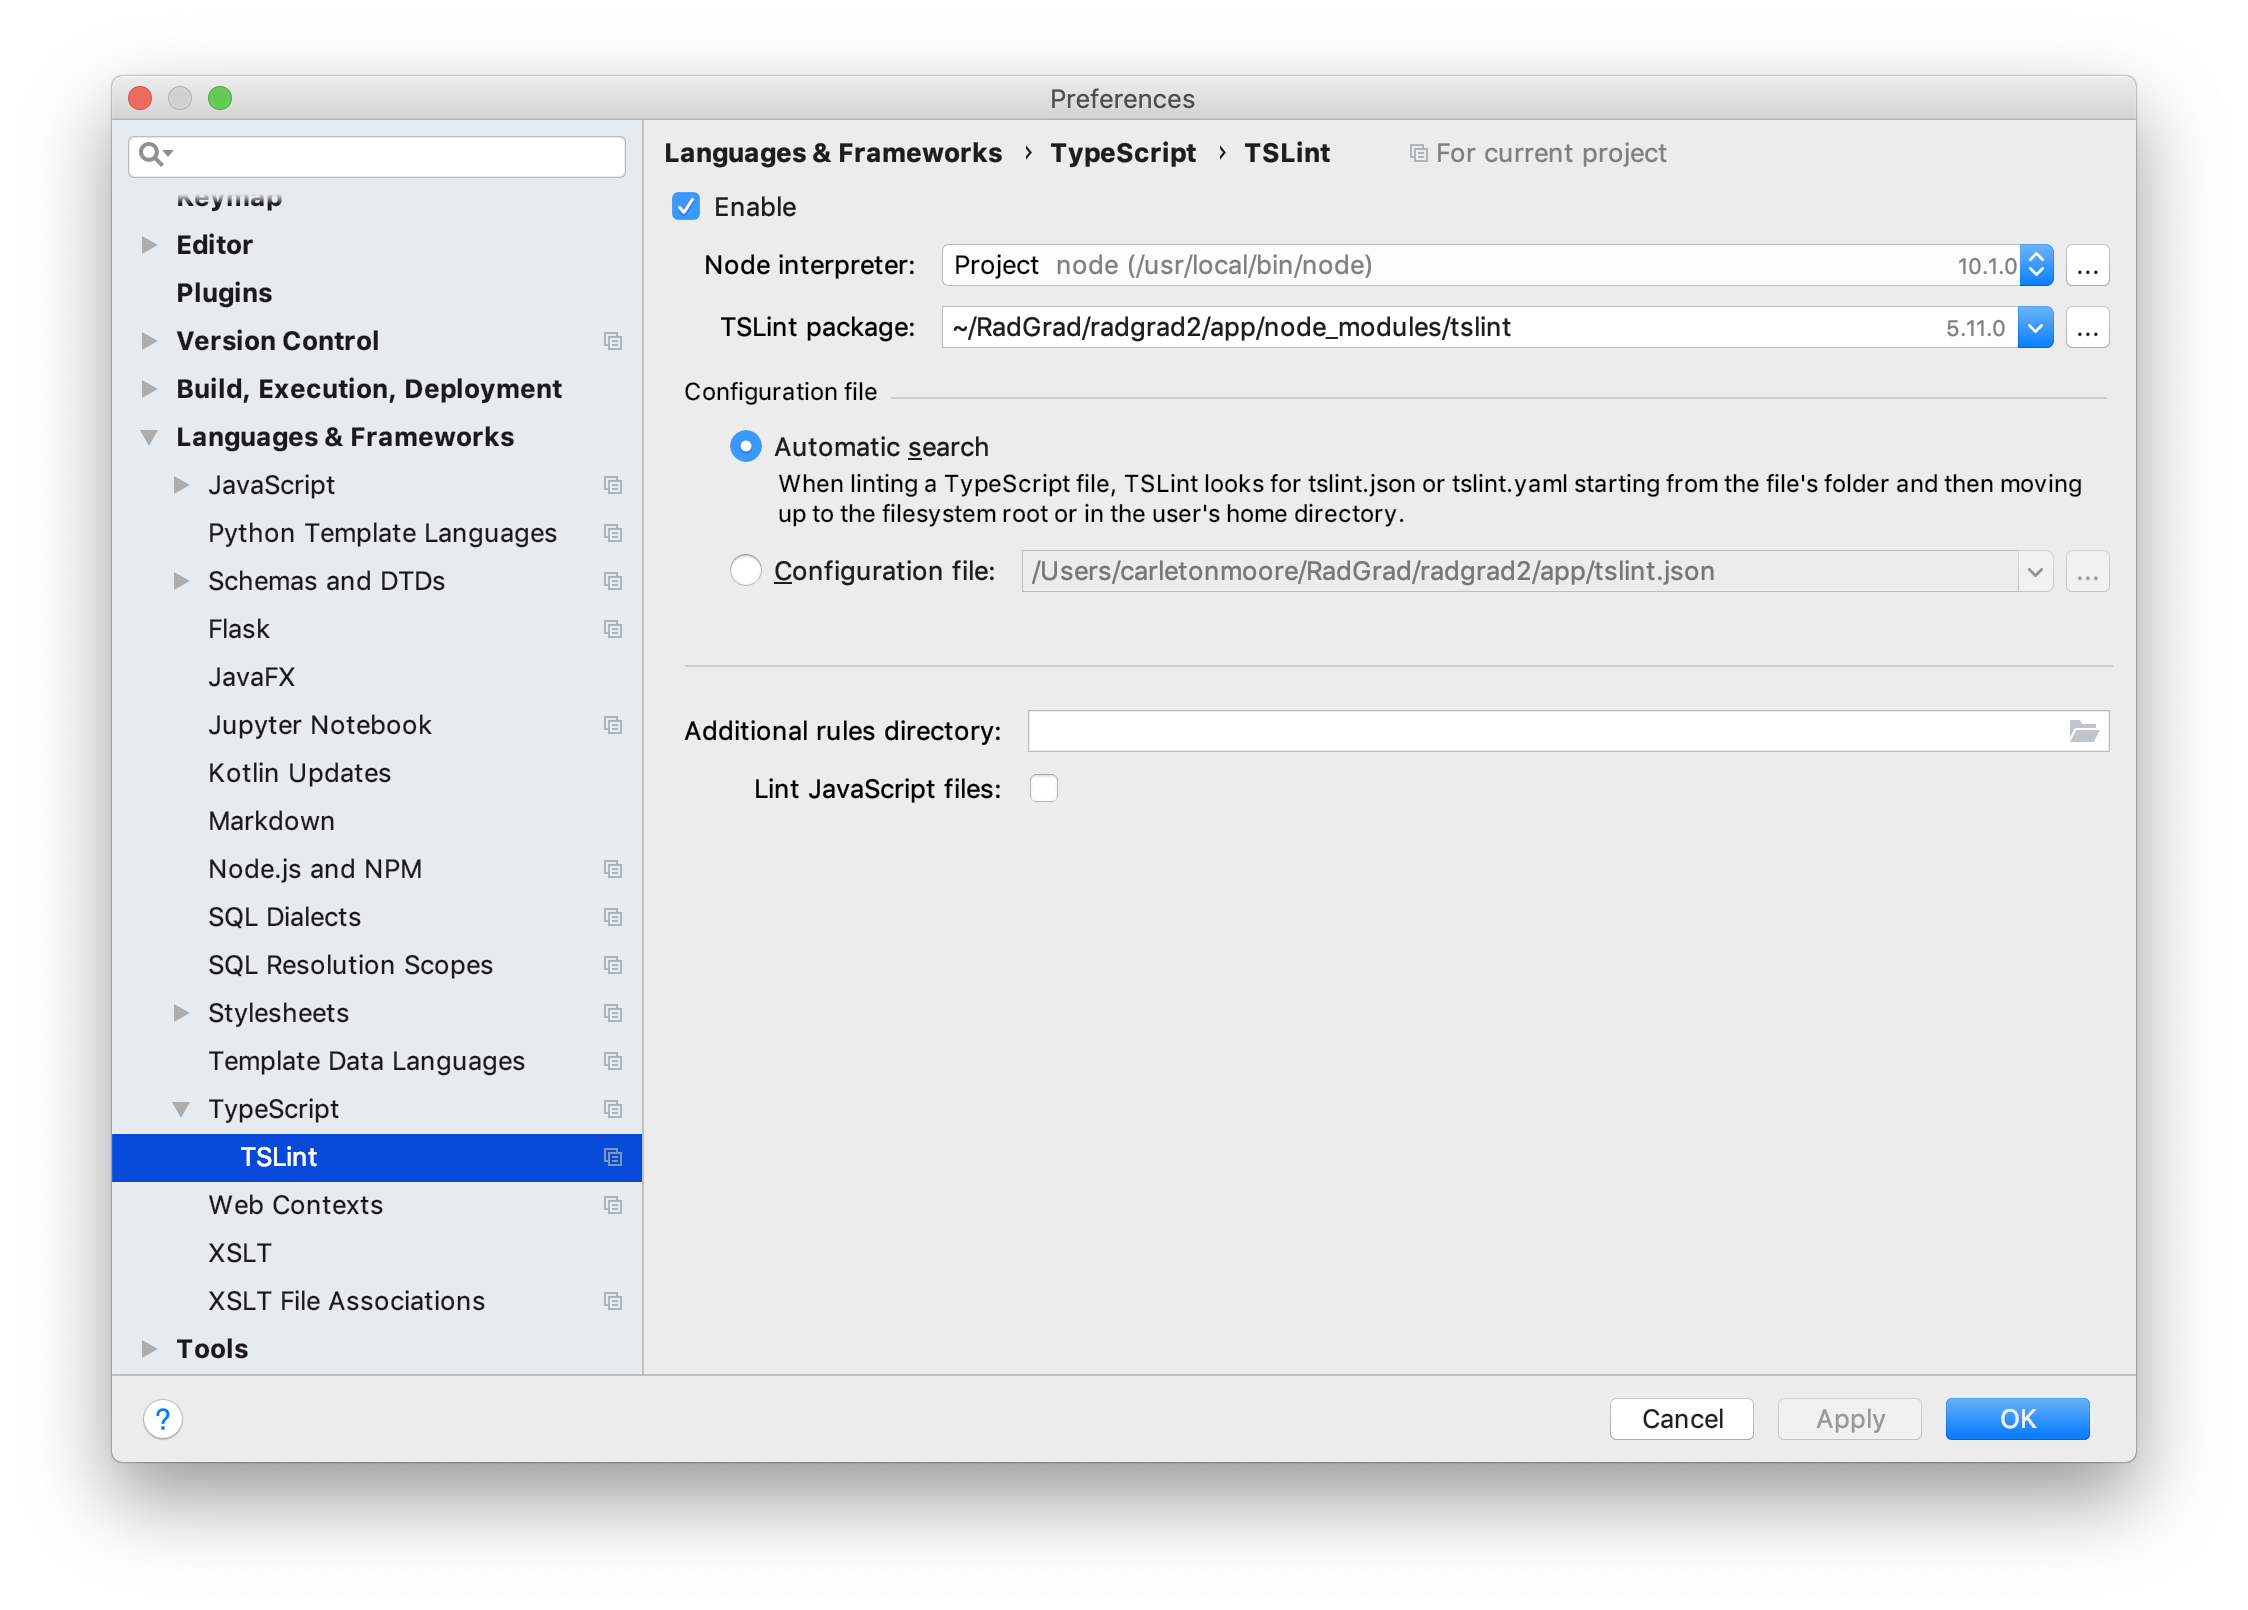Click the search magnifier icon in settings search
This screenshot has height=1610, width=2248.
click(155, 154)
